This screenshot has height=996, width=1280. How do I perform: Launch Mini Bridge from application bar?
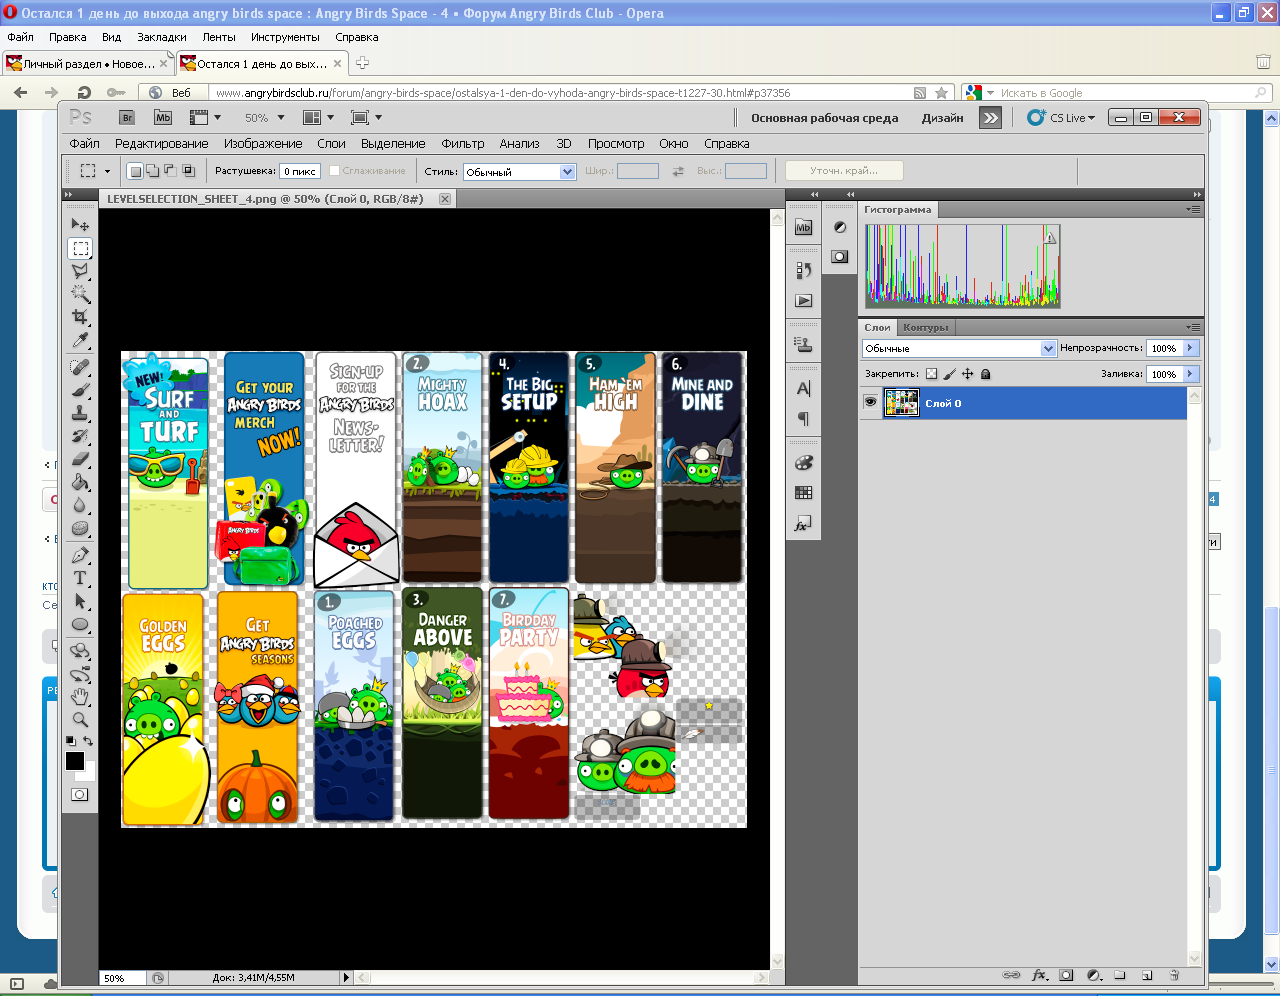(163, 117)
